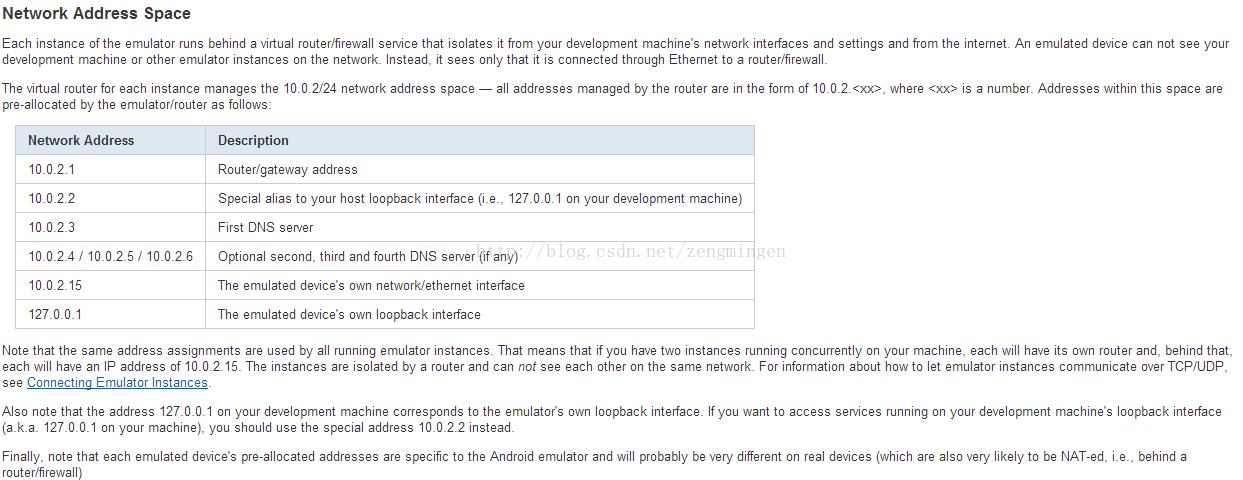Click the Special alias to host loopback description
The image size is (1243, 480).
click(x=480, y=198)
